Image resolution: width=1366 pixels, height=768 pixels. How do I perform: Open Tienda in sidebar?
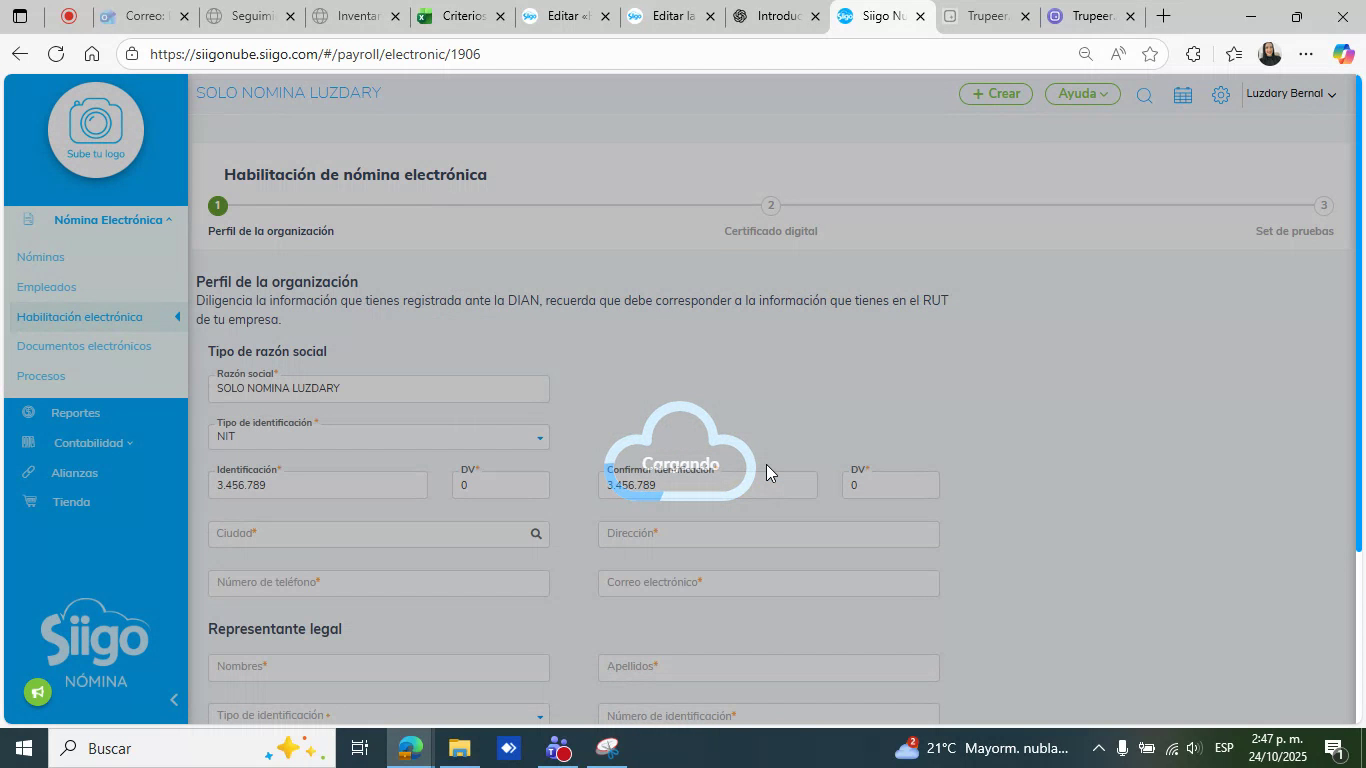pos(71,502)
